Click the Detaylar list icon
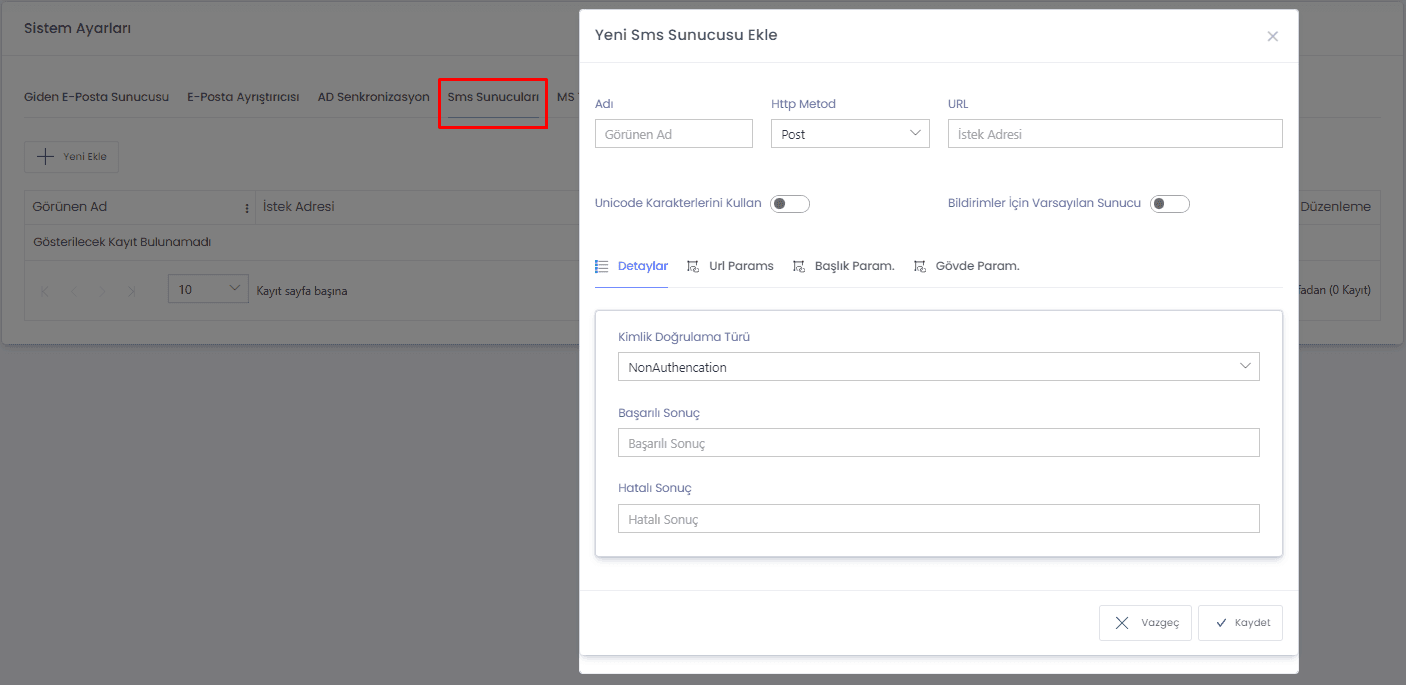The width and height of the screenshot is (1406, 685). (x=602, y=266)
